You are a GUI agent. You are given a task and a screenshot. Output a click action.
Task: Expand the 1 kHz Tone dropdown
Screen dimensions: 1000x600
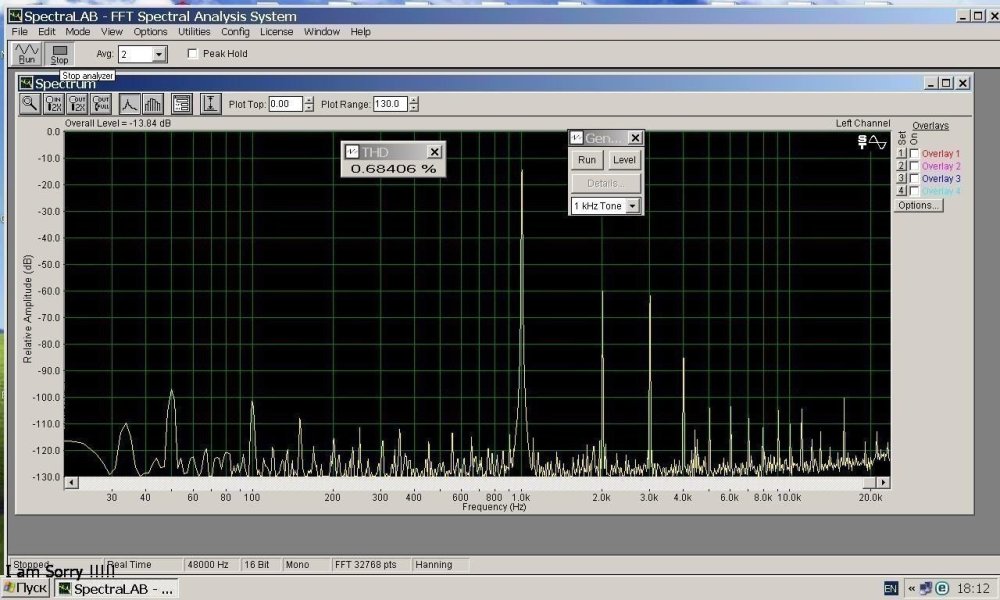coord(632,206)
